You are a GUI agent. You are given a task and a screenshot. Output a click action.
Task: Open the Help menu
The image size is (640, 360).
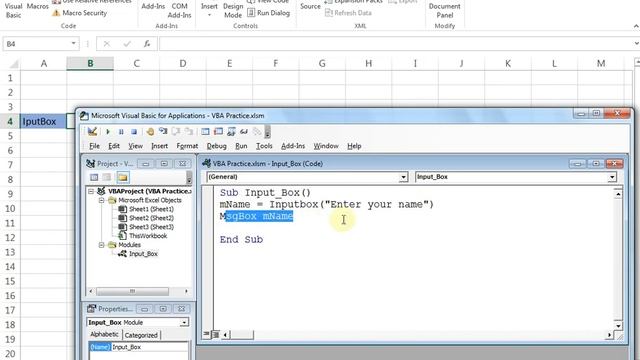click(x=354, y=146)
